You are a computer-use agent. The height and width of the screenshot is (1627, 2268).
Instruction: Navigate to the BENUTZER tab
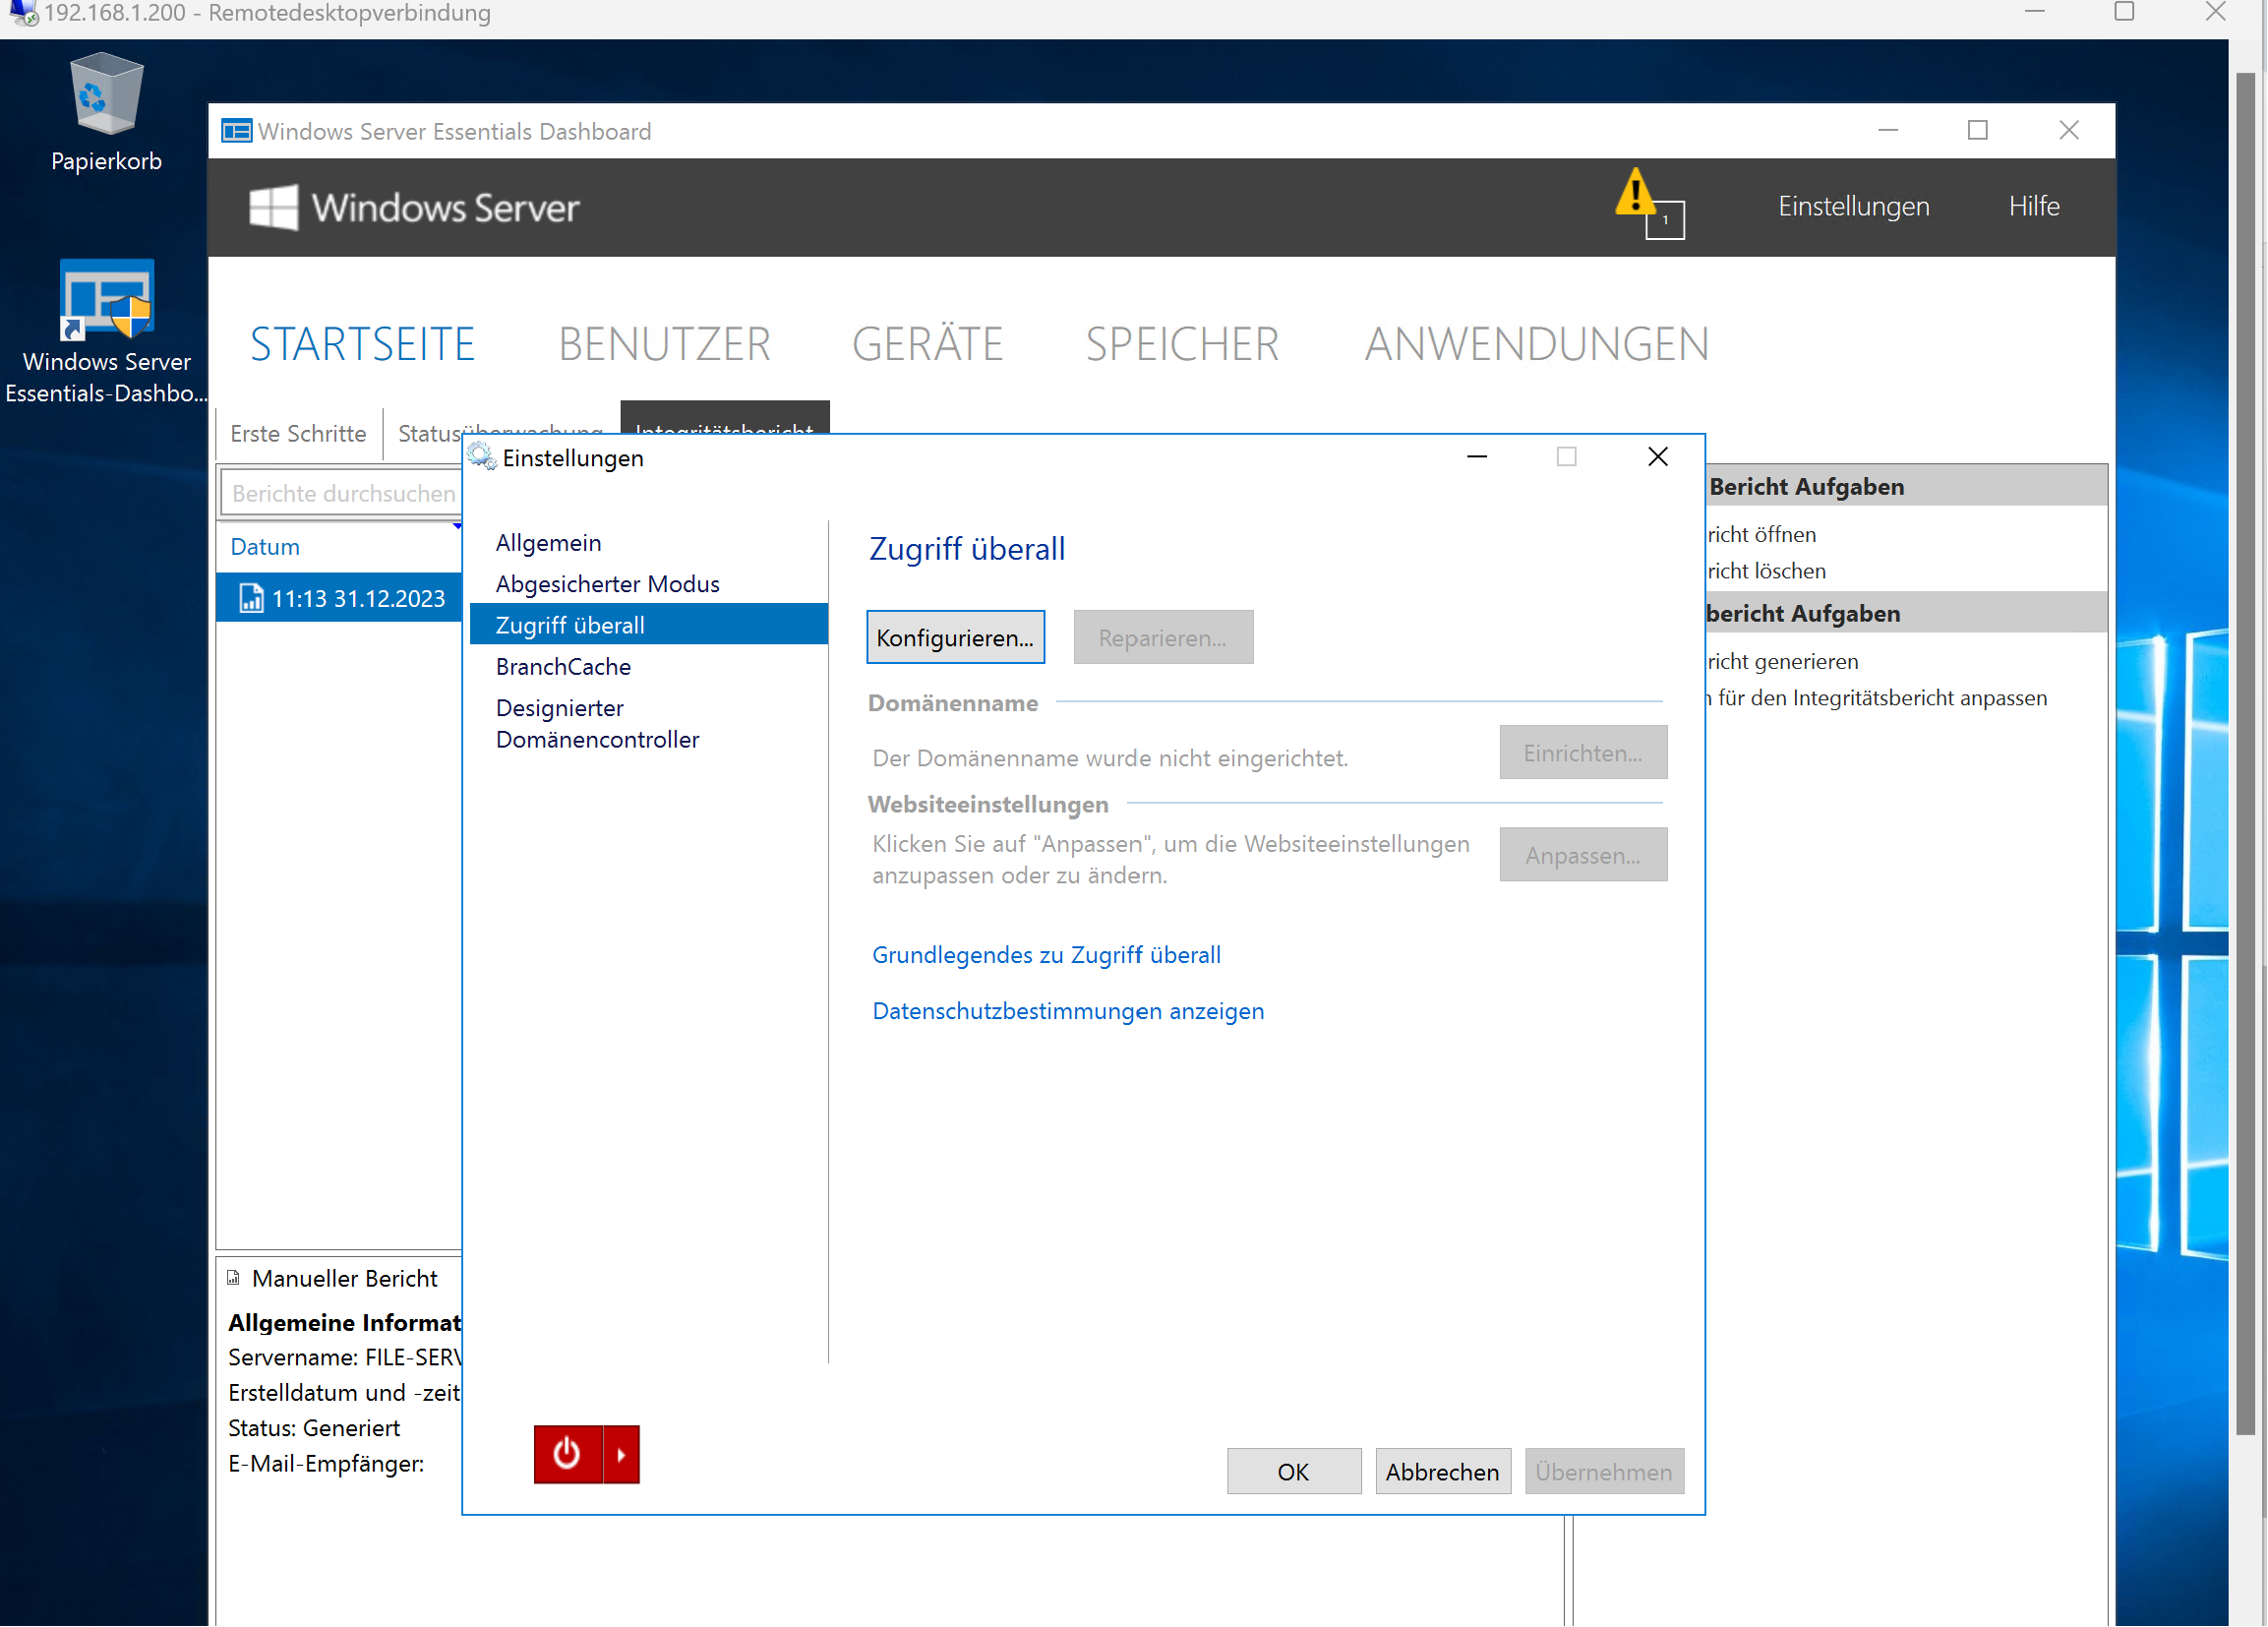click(x=664, y=341)
